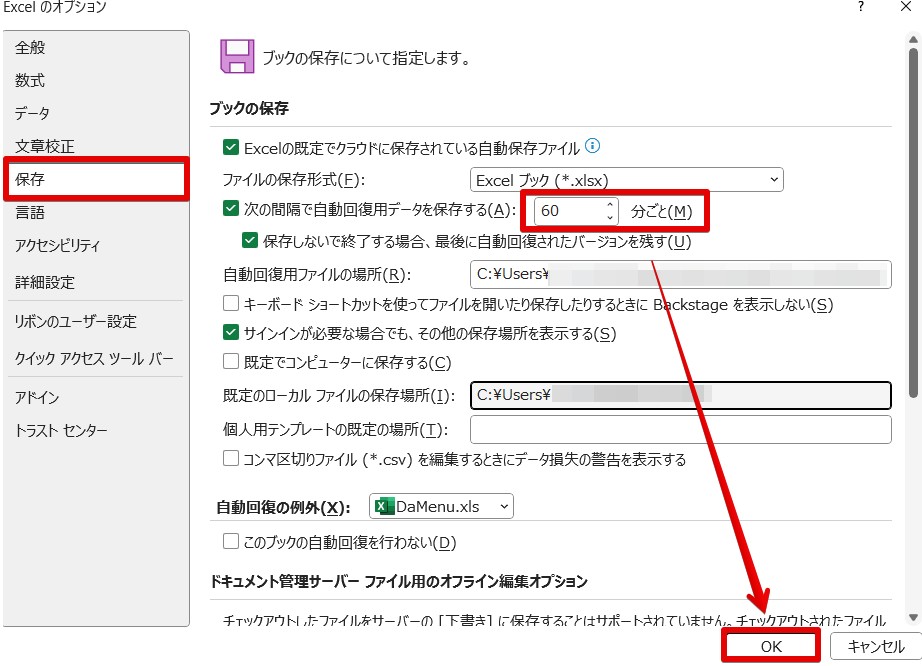Click the ファイルの保存形式(F) label

293,179
